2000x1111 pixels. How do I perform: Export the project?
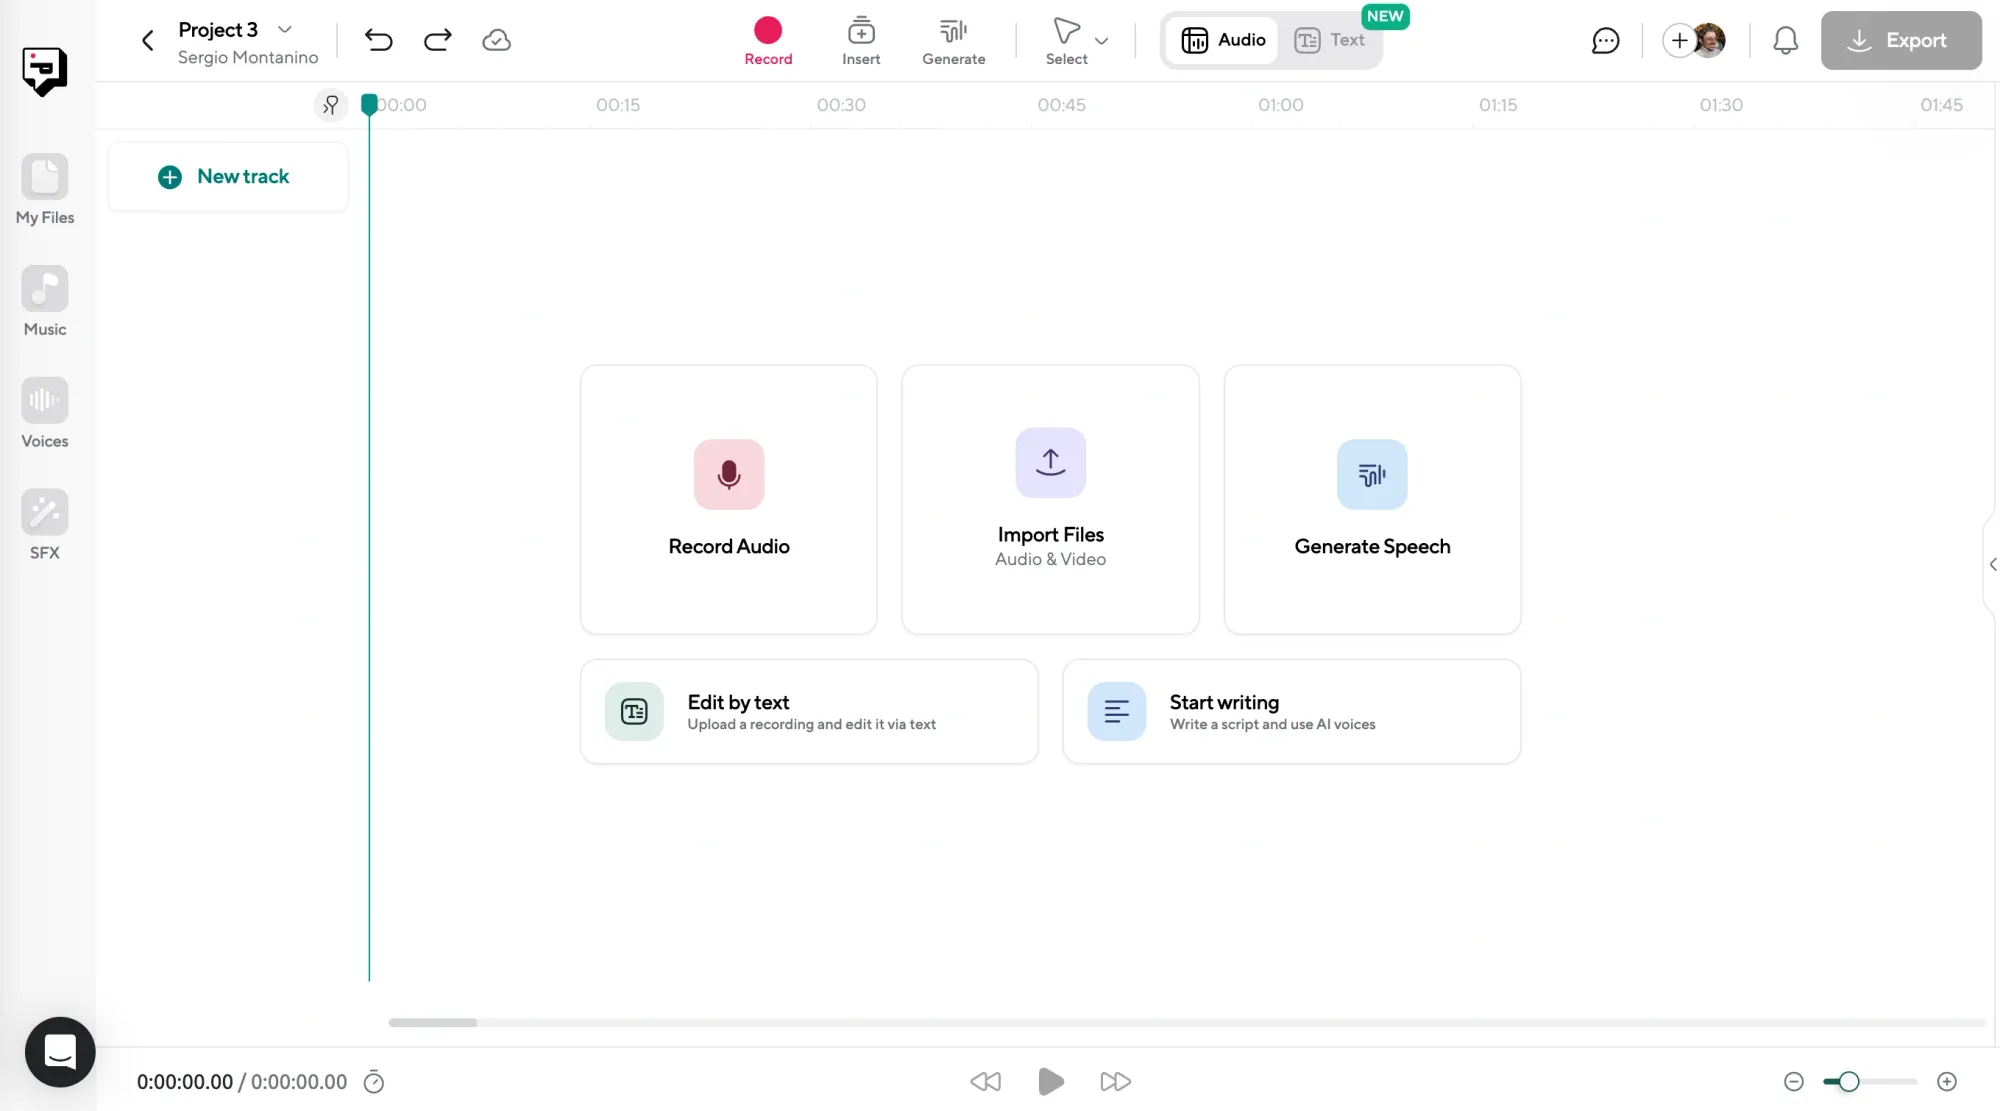(x=1901, y=40)
